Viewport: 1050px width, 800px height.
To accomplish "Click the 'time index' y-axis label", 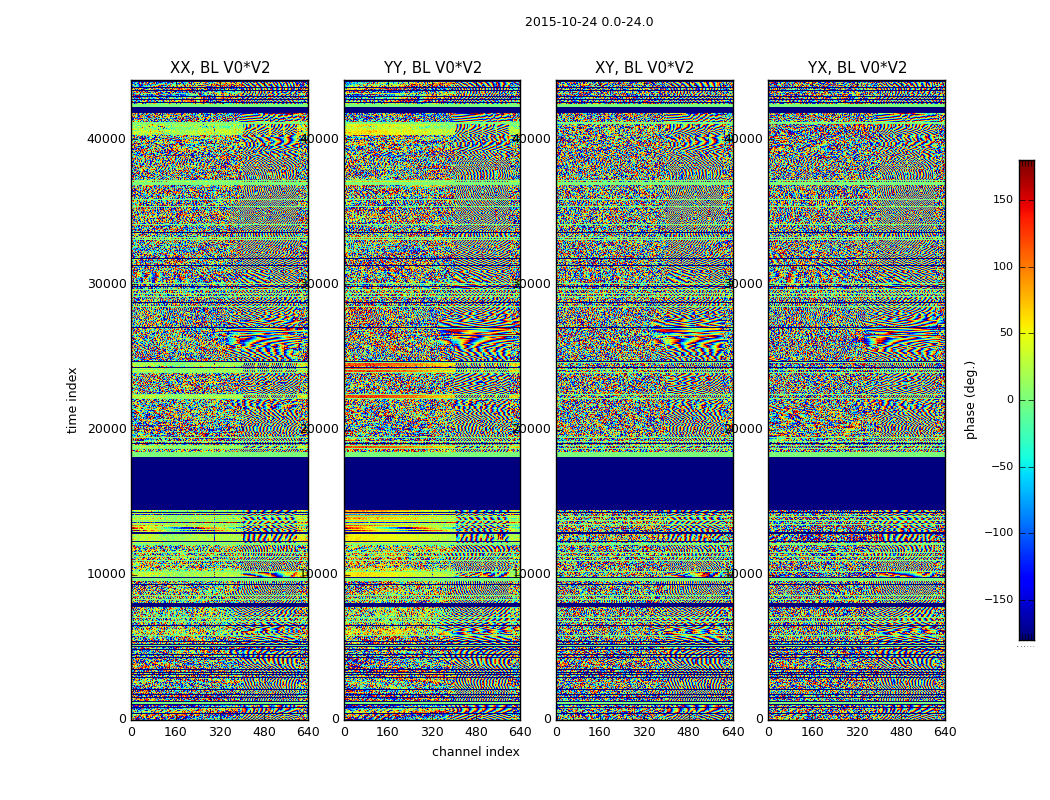I will point(72,400).
